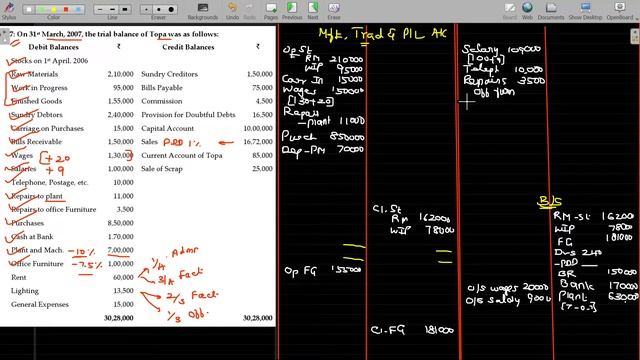The width and height of the screenshot is (640, 360).
Task: Set the large eraser size
Action: 171,9
